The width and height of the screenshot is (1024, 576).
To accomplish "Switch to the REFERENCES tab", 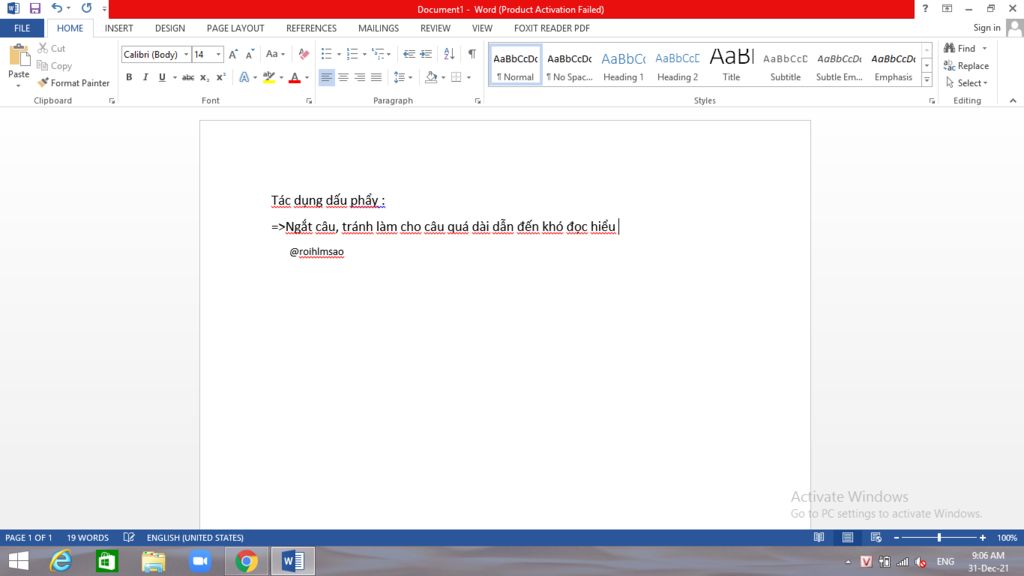I will [x=312, y=28].
